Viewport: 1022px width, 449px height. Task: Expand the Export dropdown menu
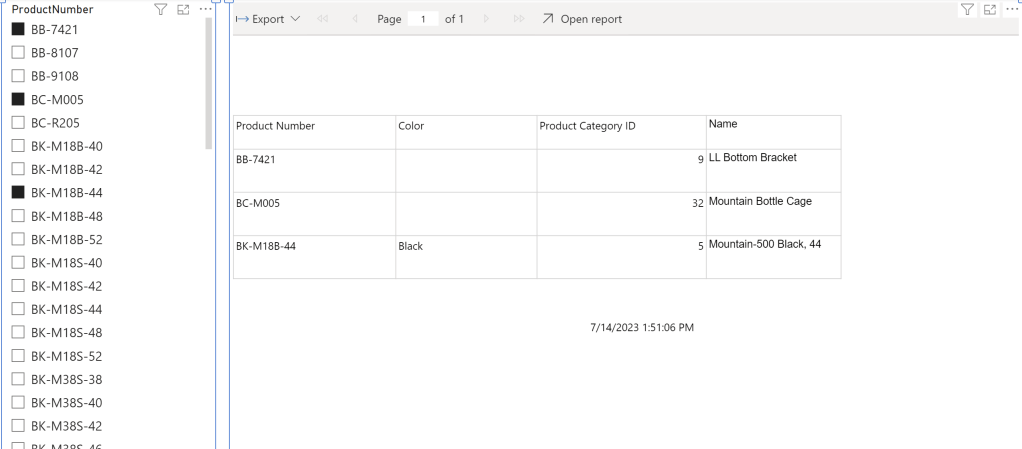[268, 20]
